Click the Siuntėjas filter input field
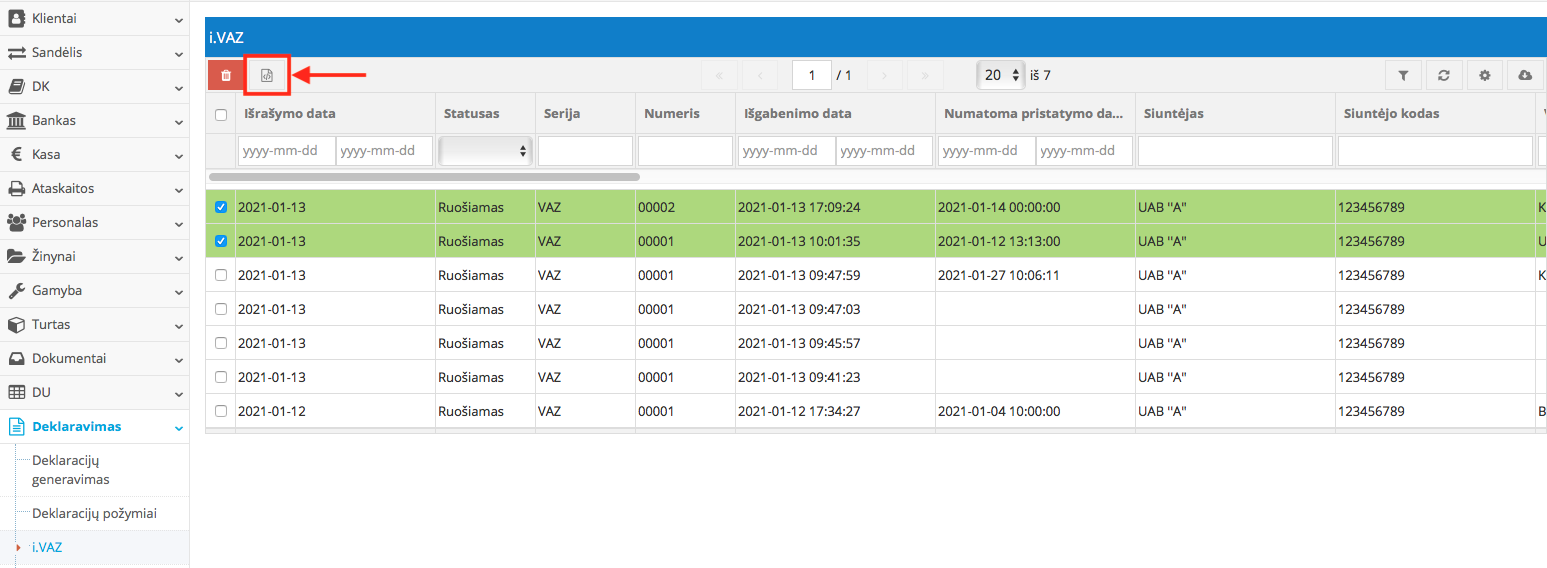The width and height of the screenshot is (1547, 568). [1235, 151]
